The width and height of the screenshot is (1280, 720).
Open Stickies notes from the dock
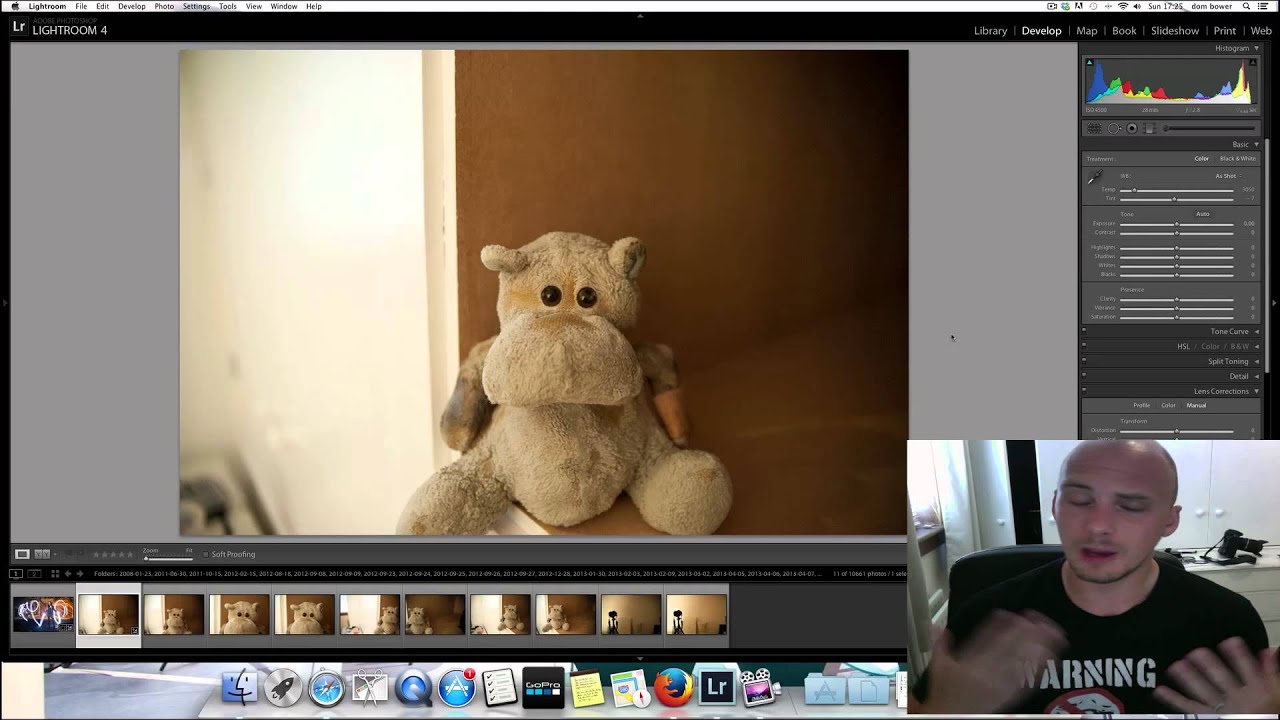point(586,688)
